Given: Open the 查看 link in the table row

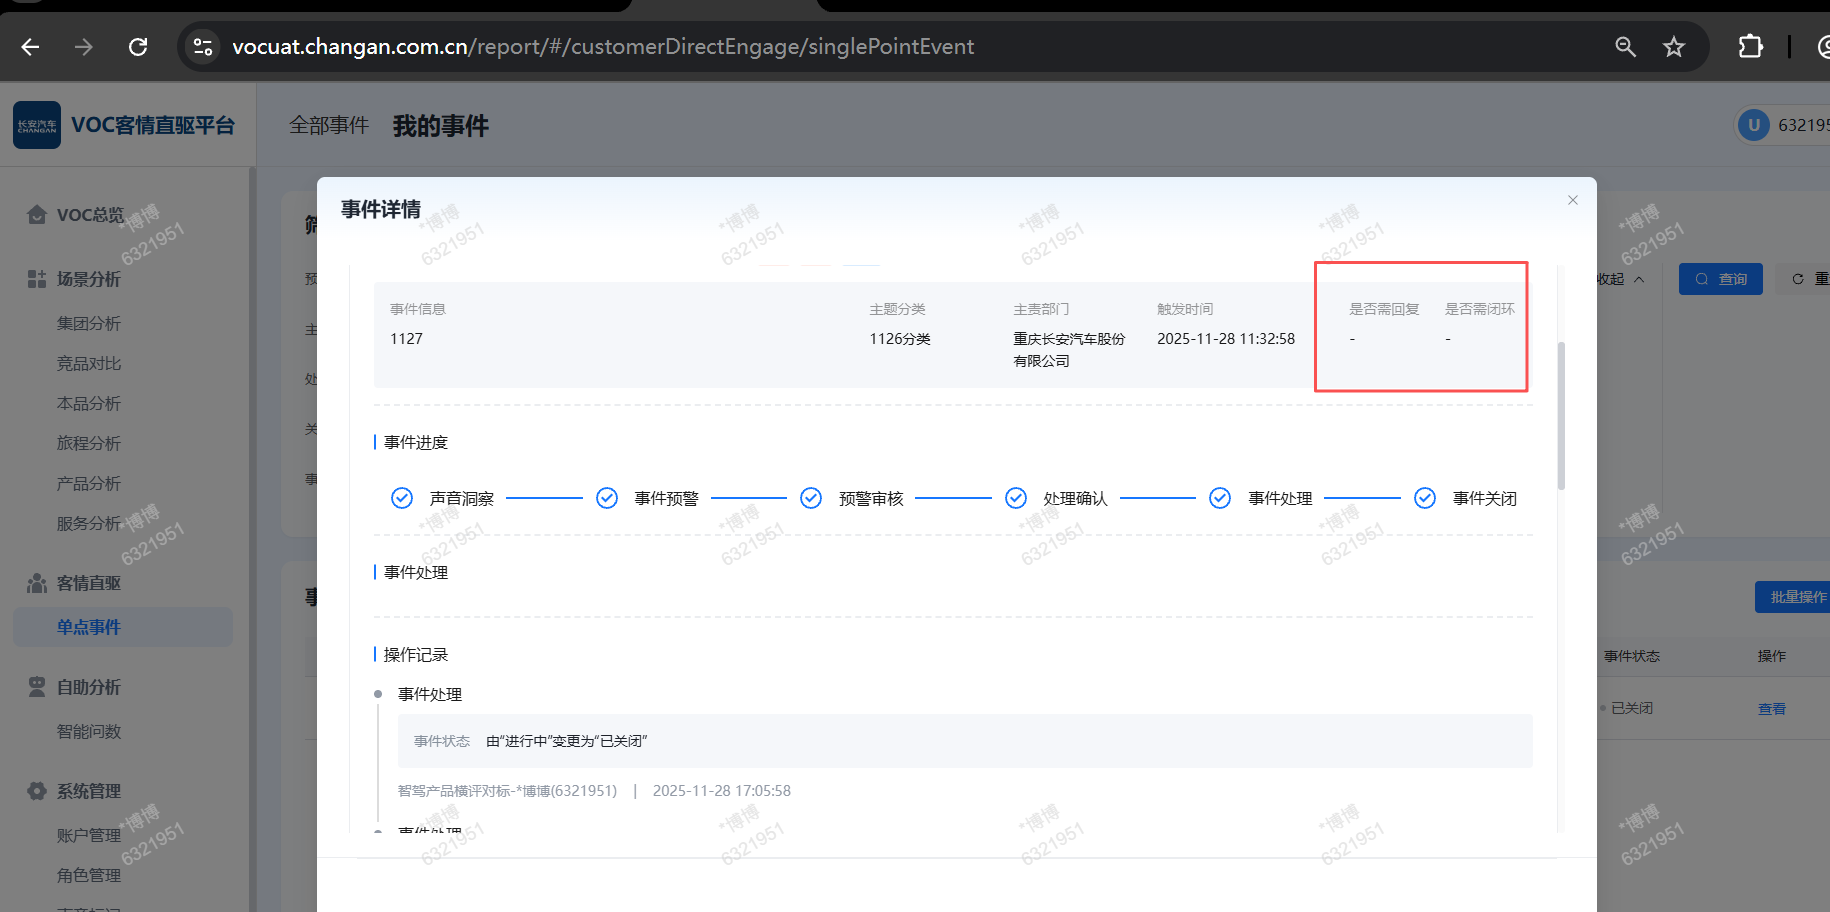Looking at the screenshot, I should click(1771, 709).
